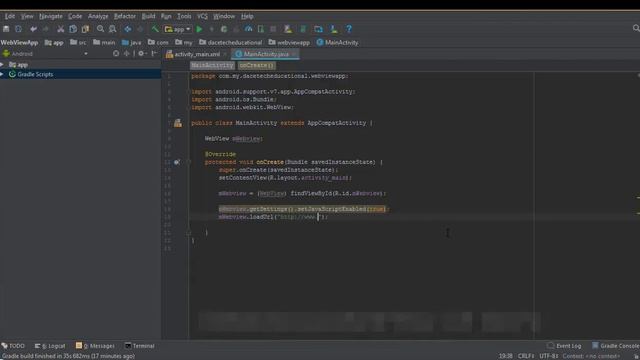
Task: Click the Synchronize toolbar icon
Action: tap(18, 29)
